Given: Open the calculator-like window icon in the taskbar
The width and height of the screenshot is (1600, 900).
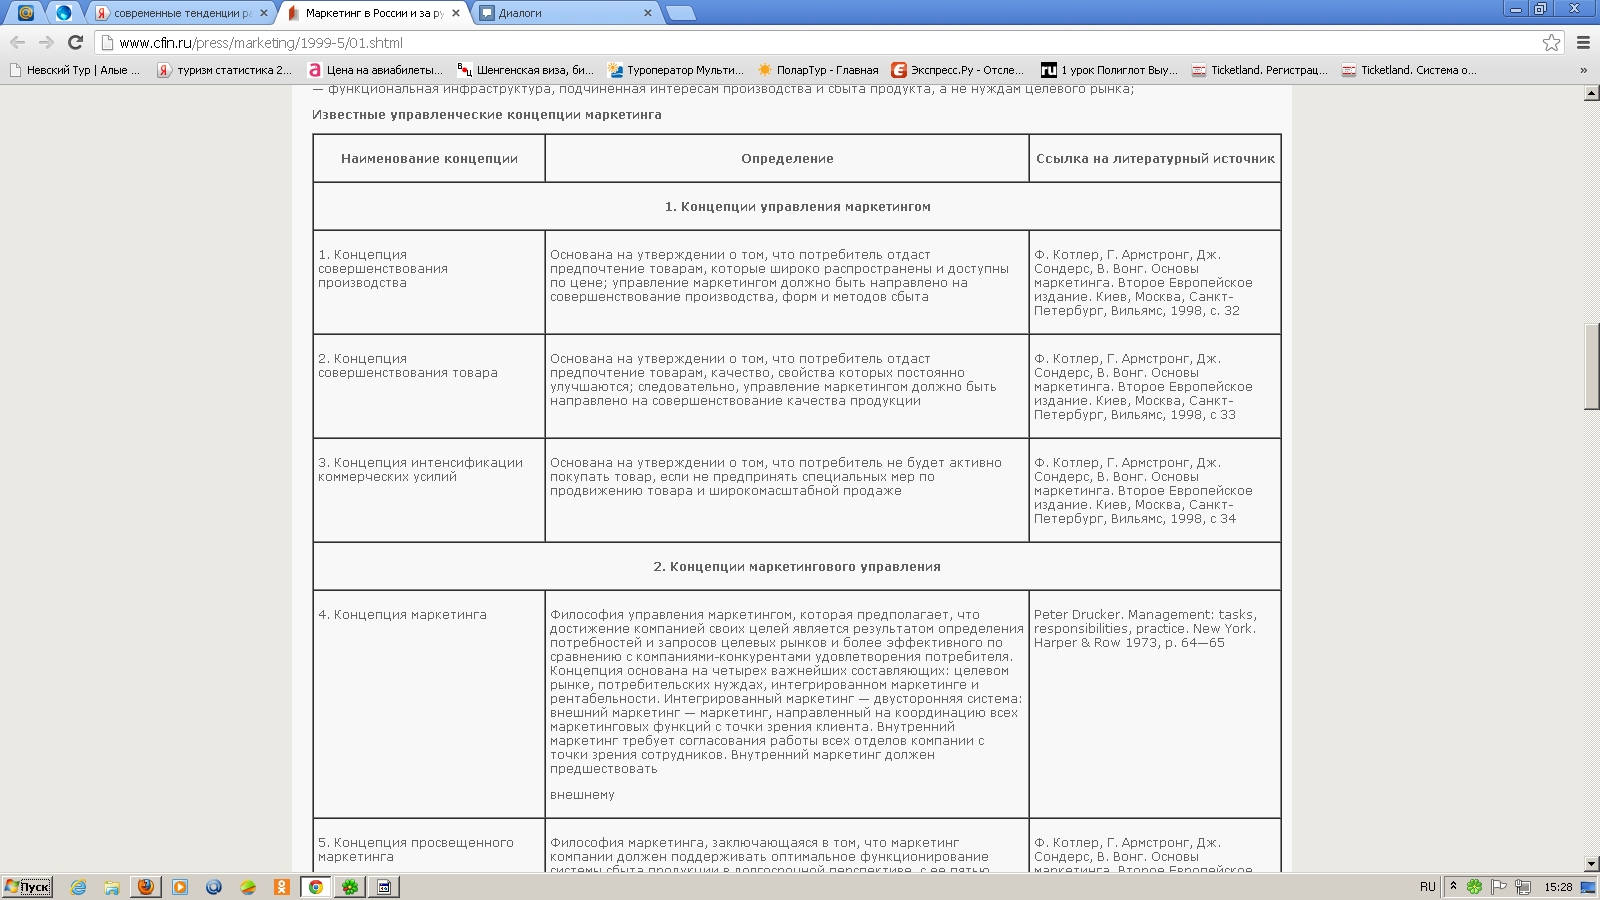Looking at the screenshot, I should click(384, 887).
